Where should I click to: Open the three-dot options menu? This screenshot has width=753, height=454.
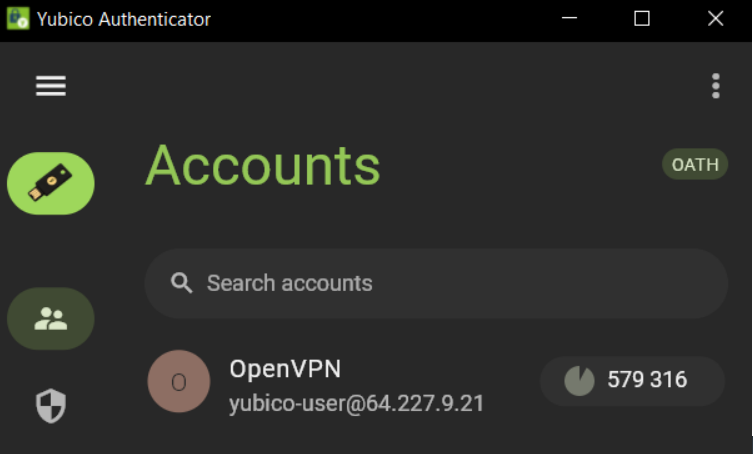(x=716, y=86)
